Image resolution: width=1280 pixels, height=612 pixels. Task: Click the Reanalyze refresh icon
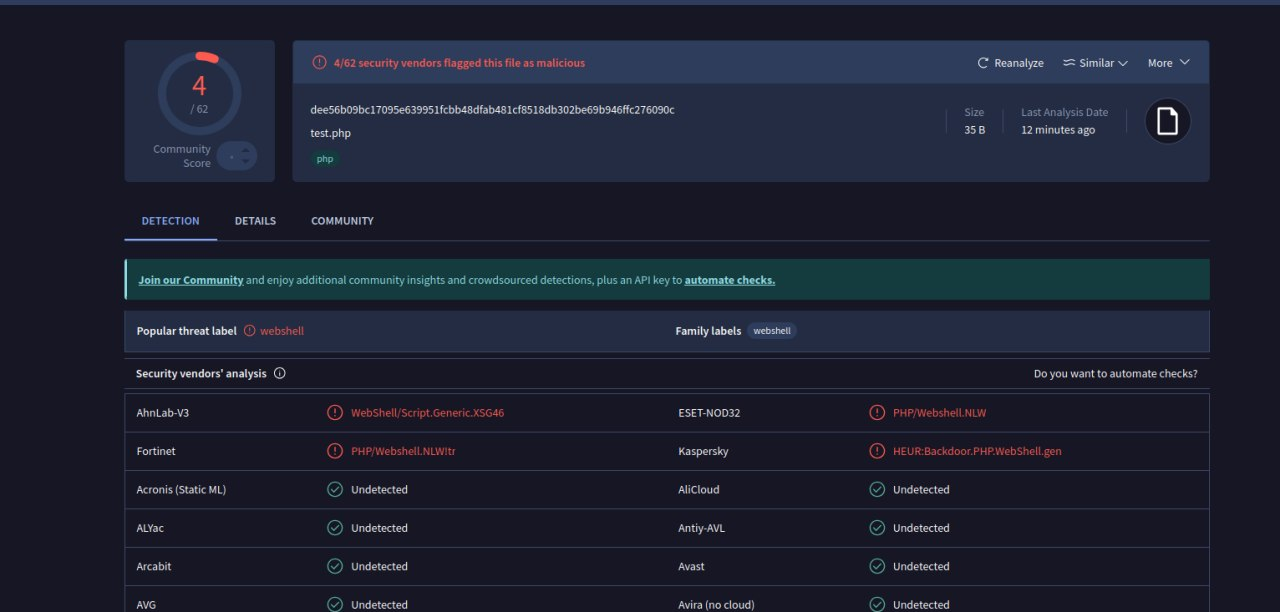983,63
